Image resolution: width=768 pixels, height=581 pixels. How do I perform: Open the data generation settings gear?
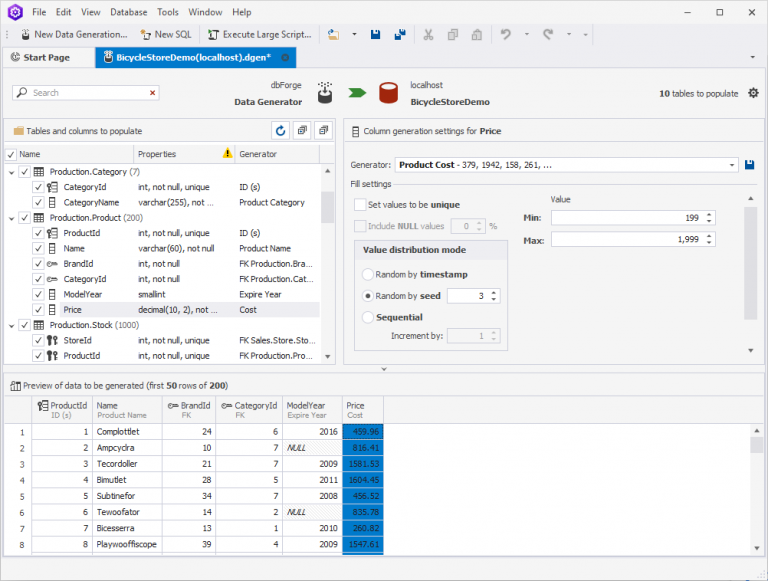753,93
